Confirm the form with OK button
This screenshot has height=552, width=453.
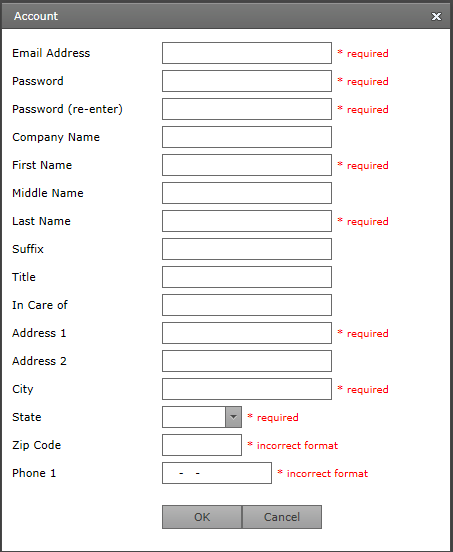202,517
